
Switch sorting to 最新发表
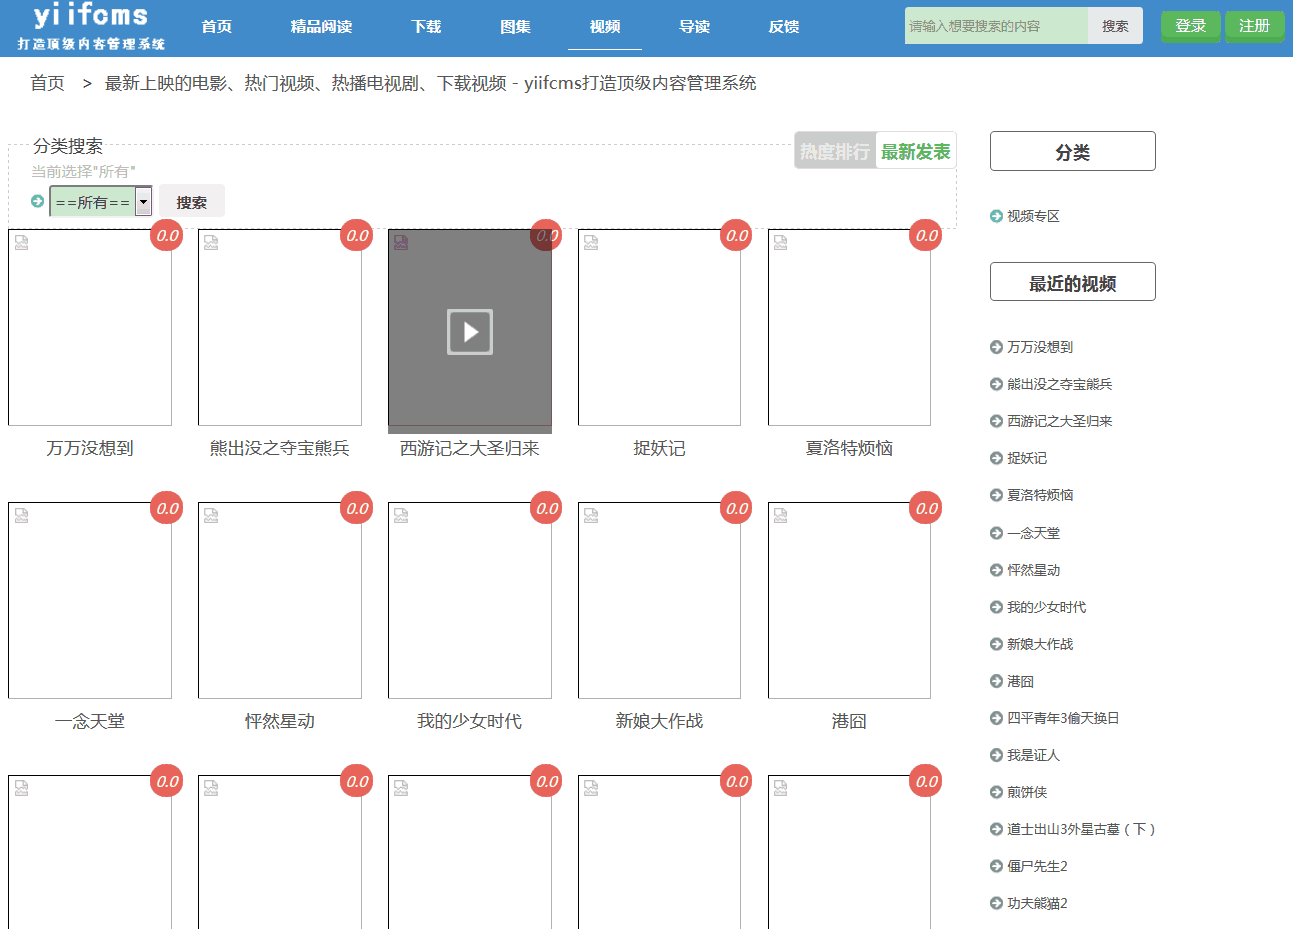(x=916, y=151)
